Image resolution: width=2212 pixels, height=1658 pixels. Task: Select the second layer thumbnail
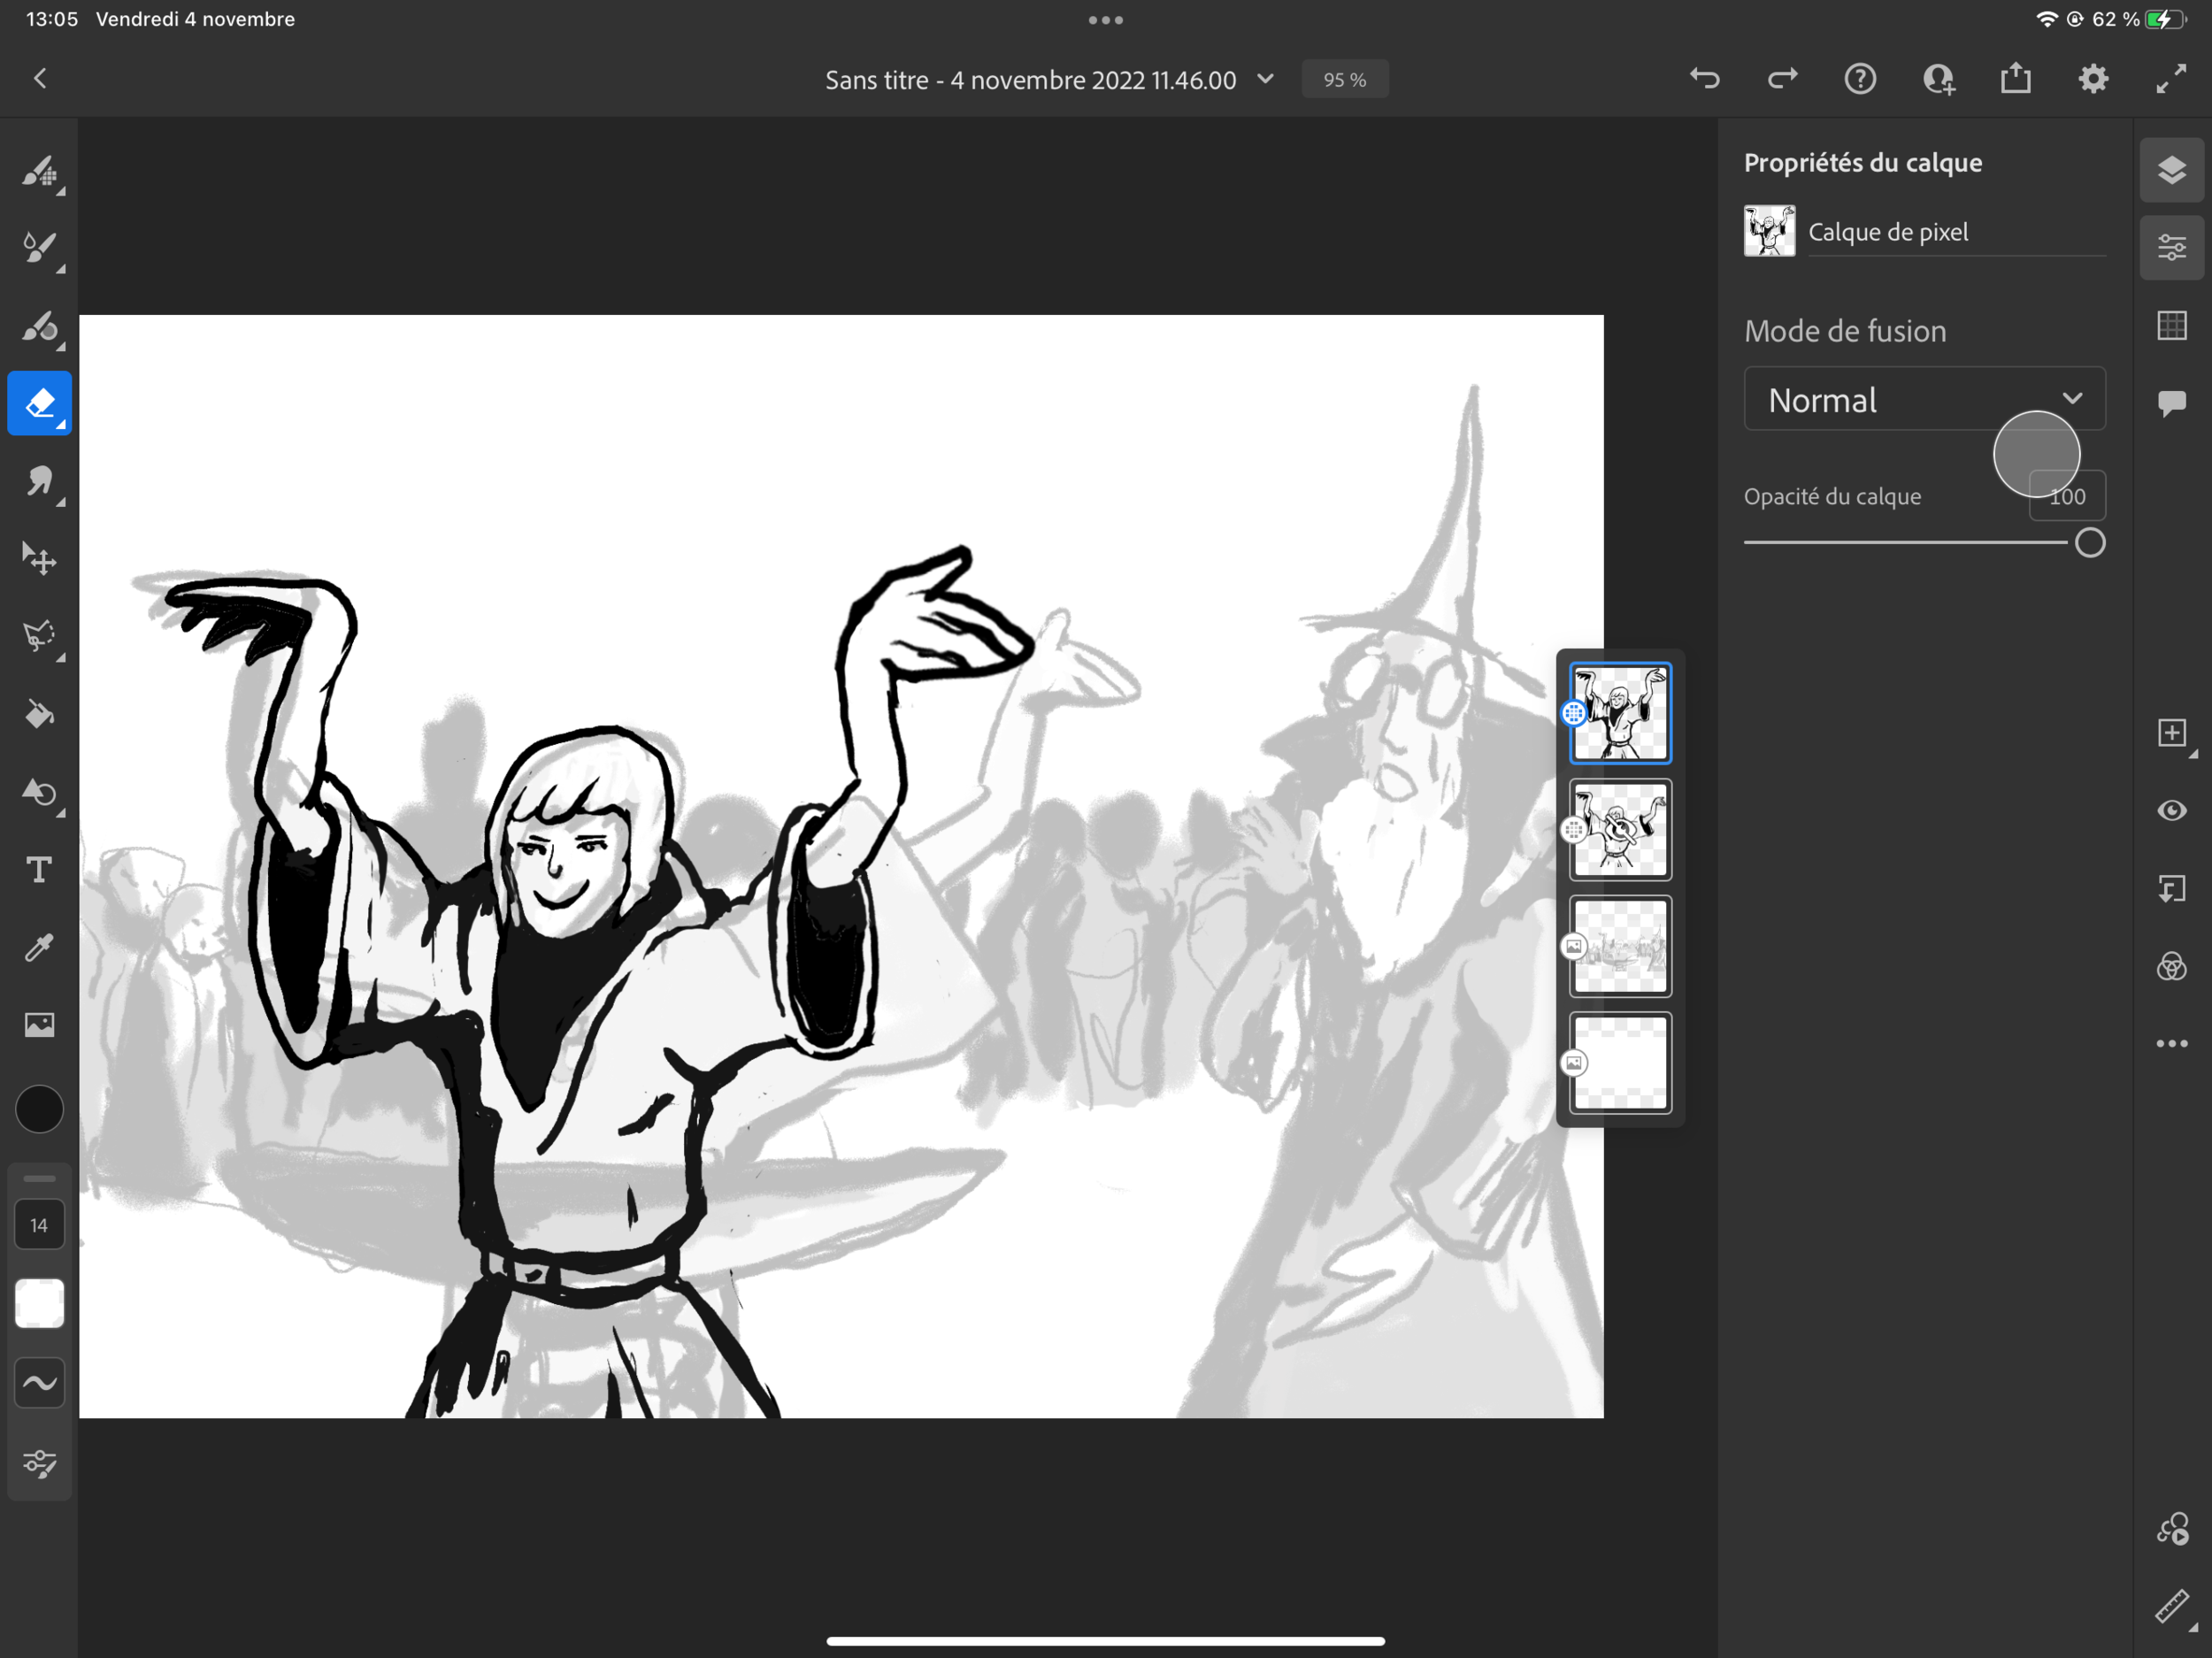pos(1620,830)
